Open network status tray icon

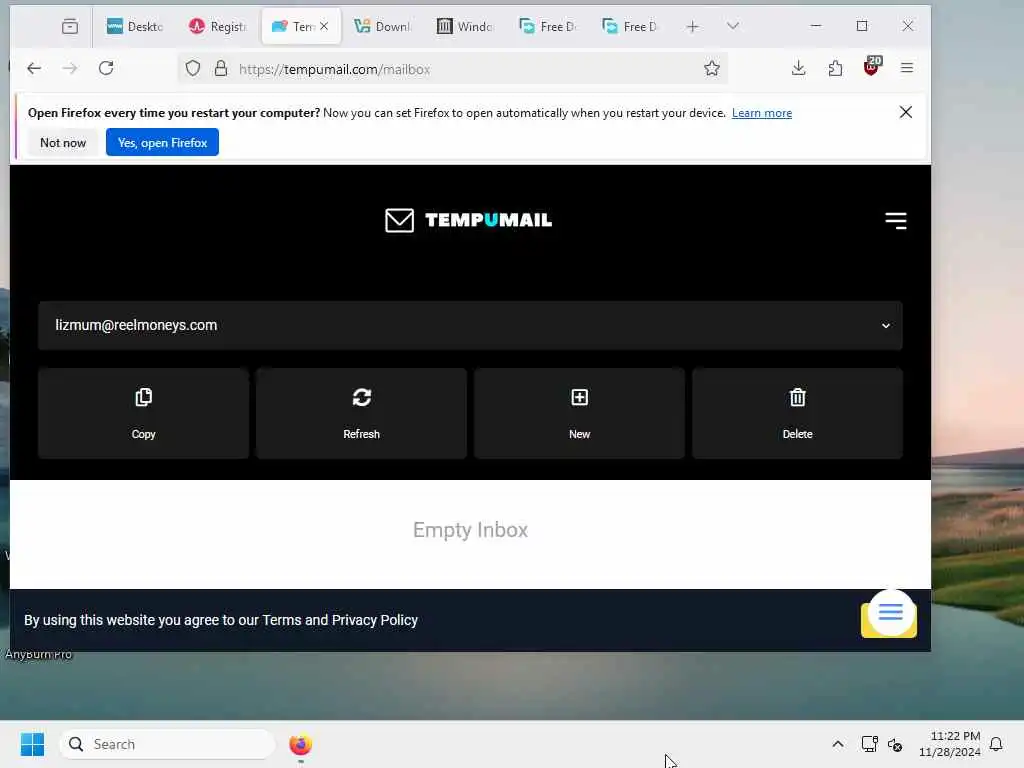pyautogui.click(x=869, y=744)
